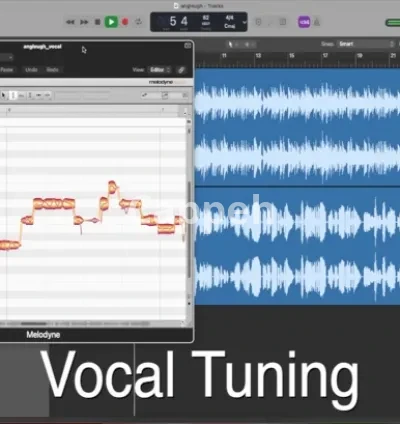Open the View Editor dropdown in plugin
400x424 pixels.
(159, 70)
